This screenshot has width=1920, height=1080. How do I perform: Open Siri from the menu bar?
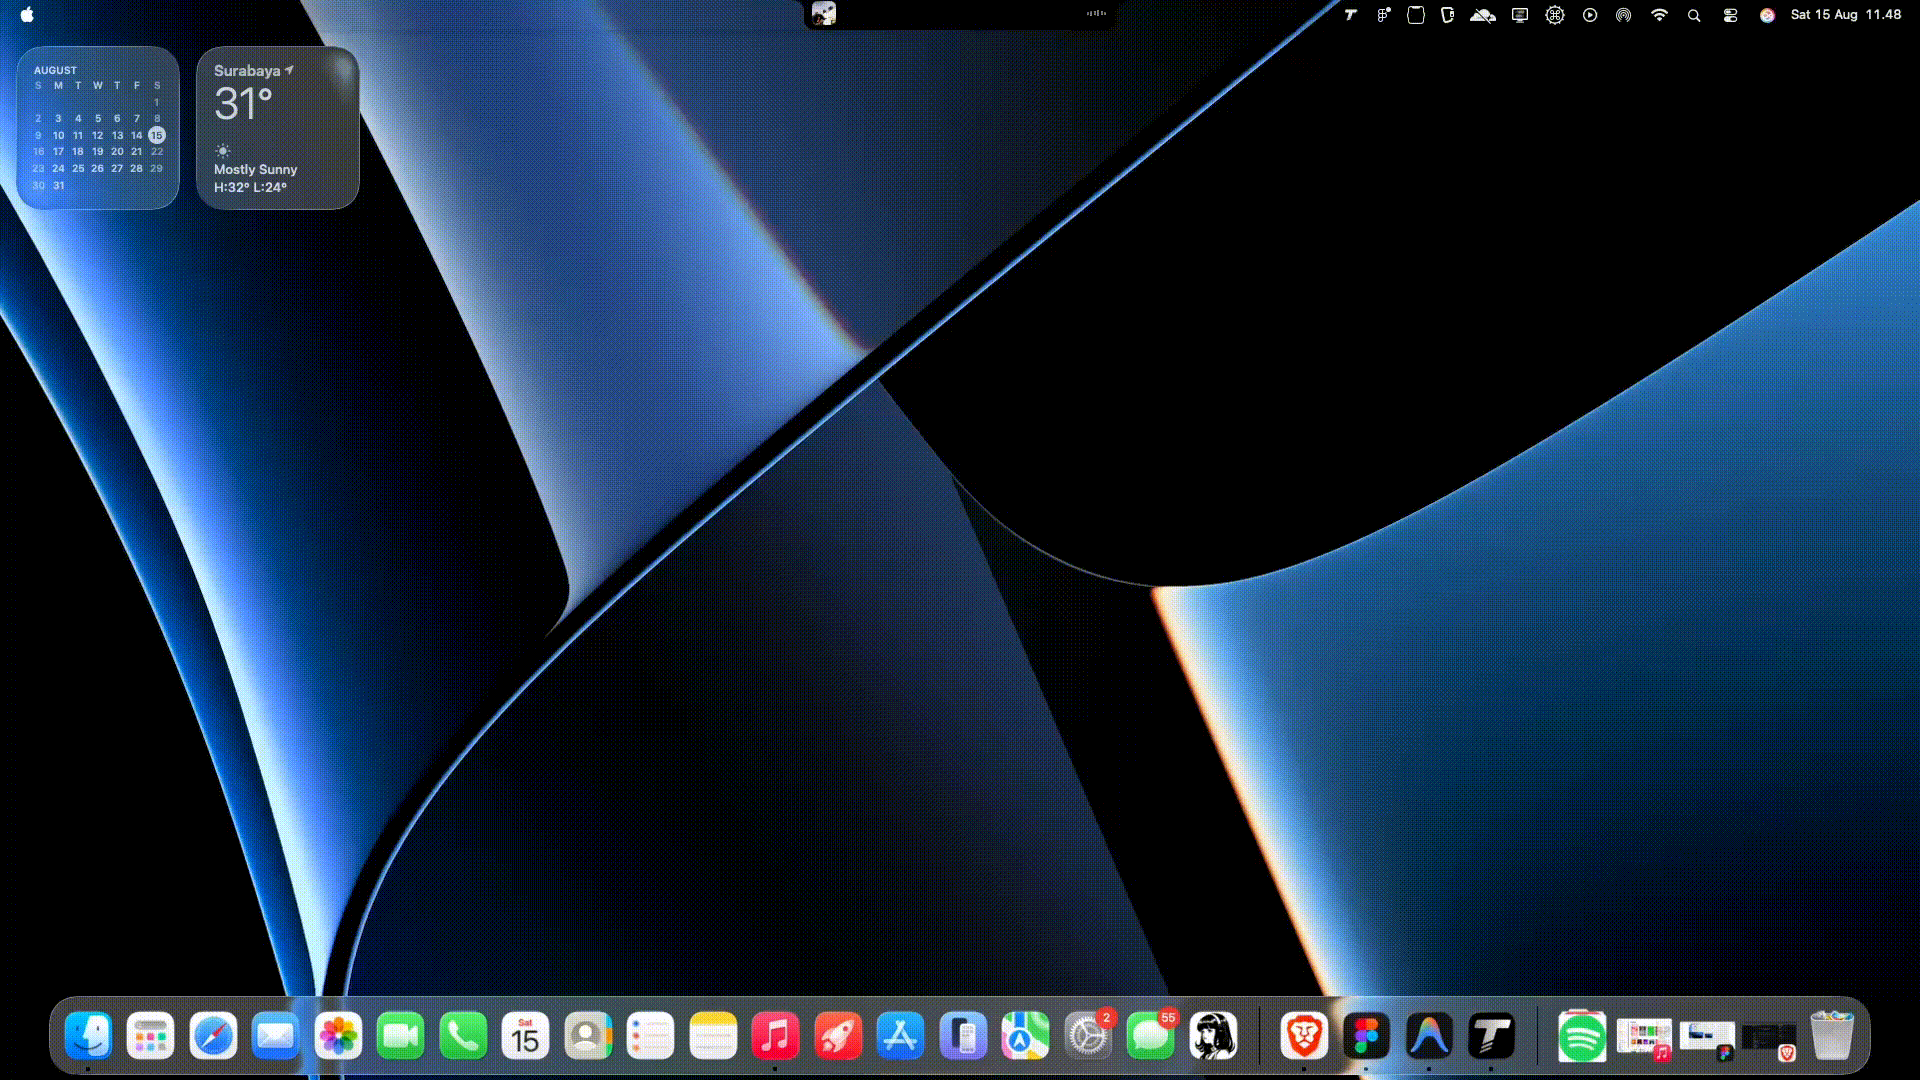coord(1767,15)
